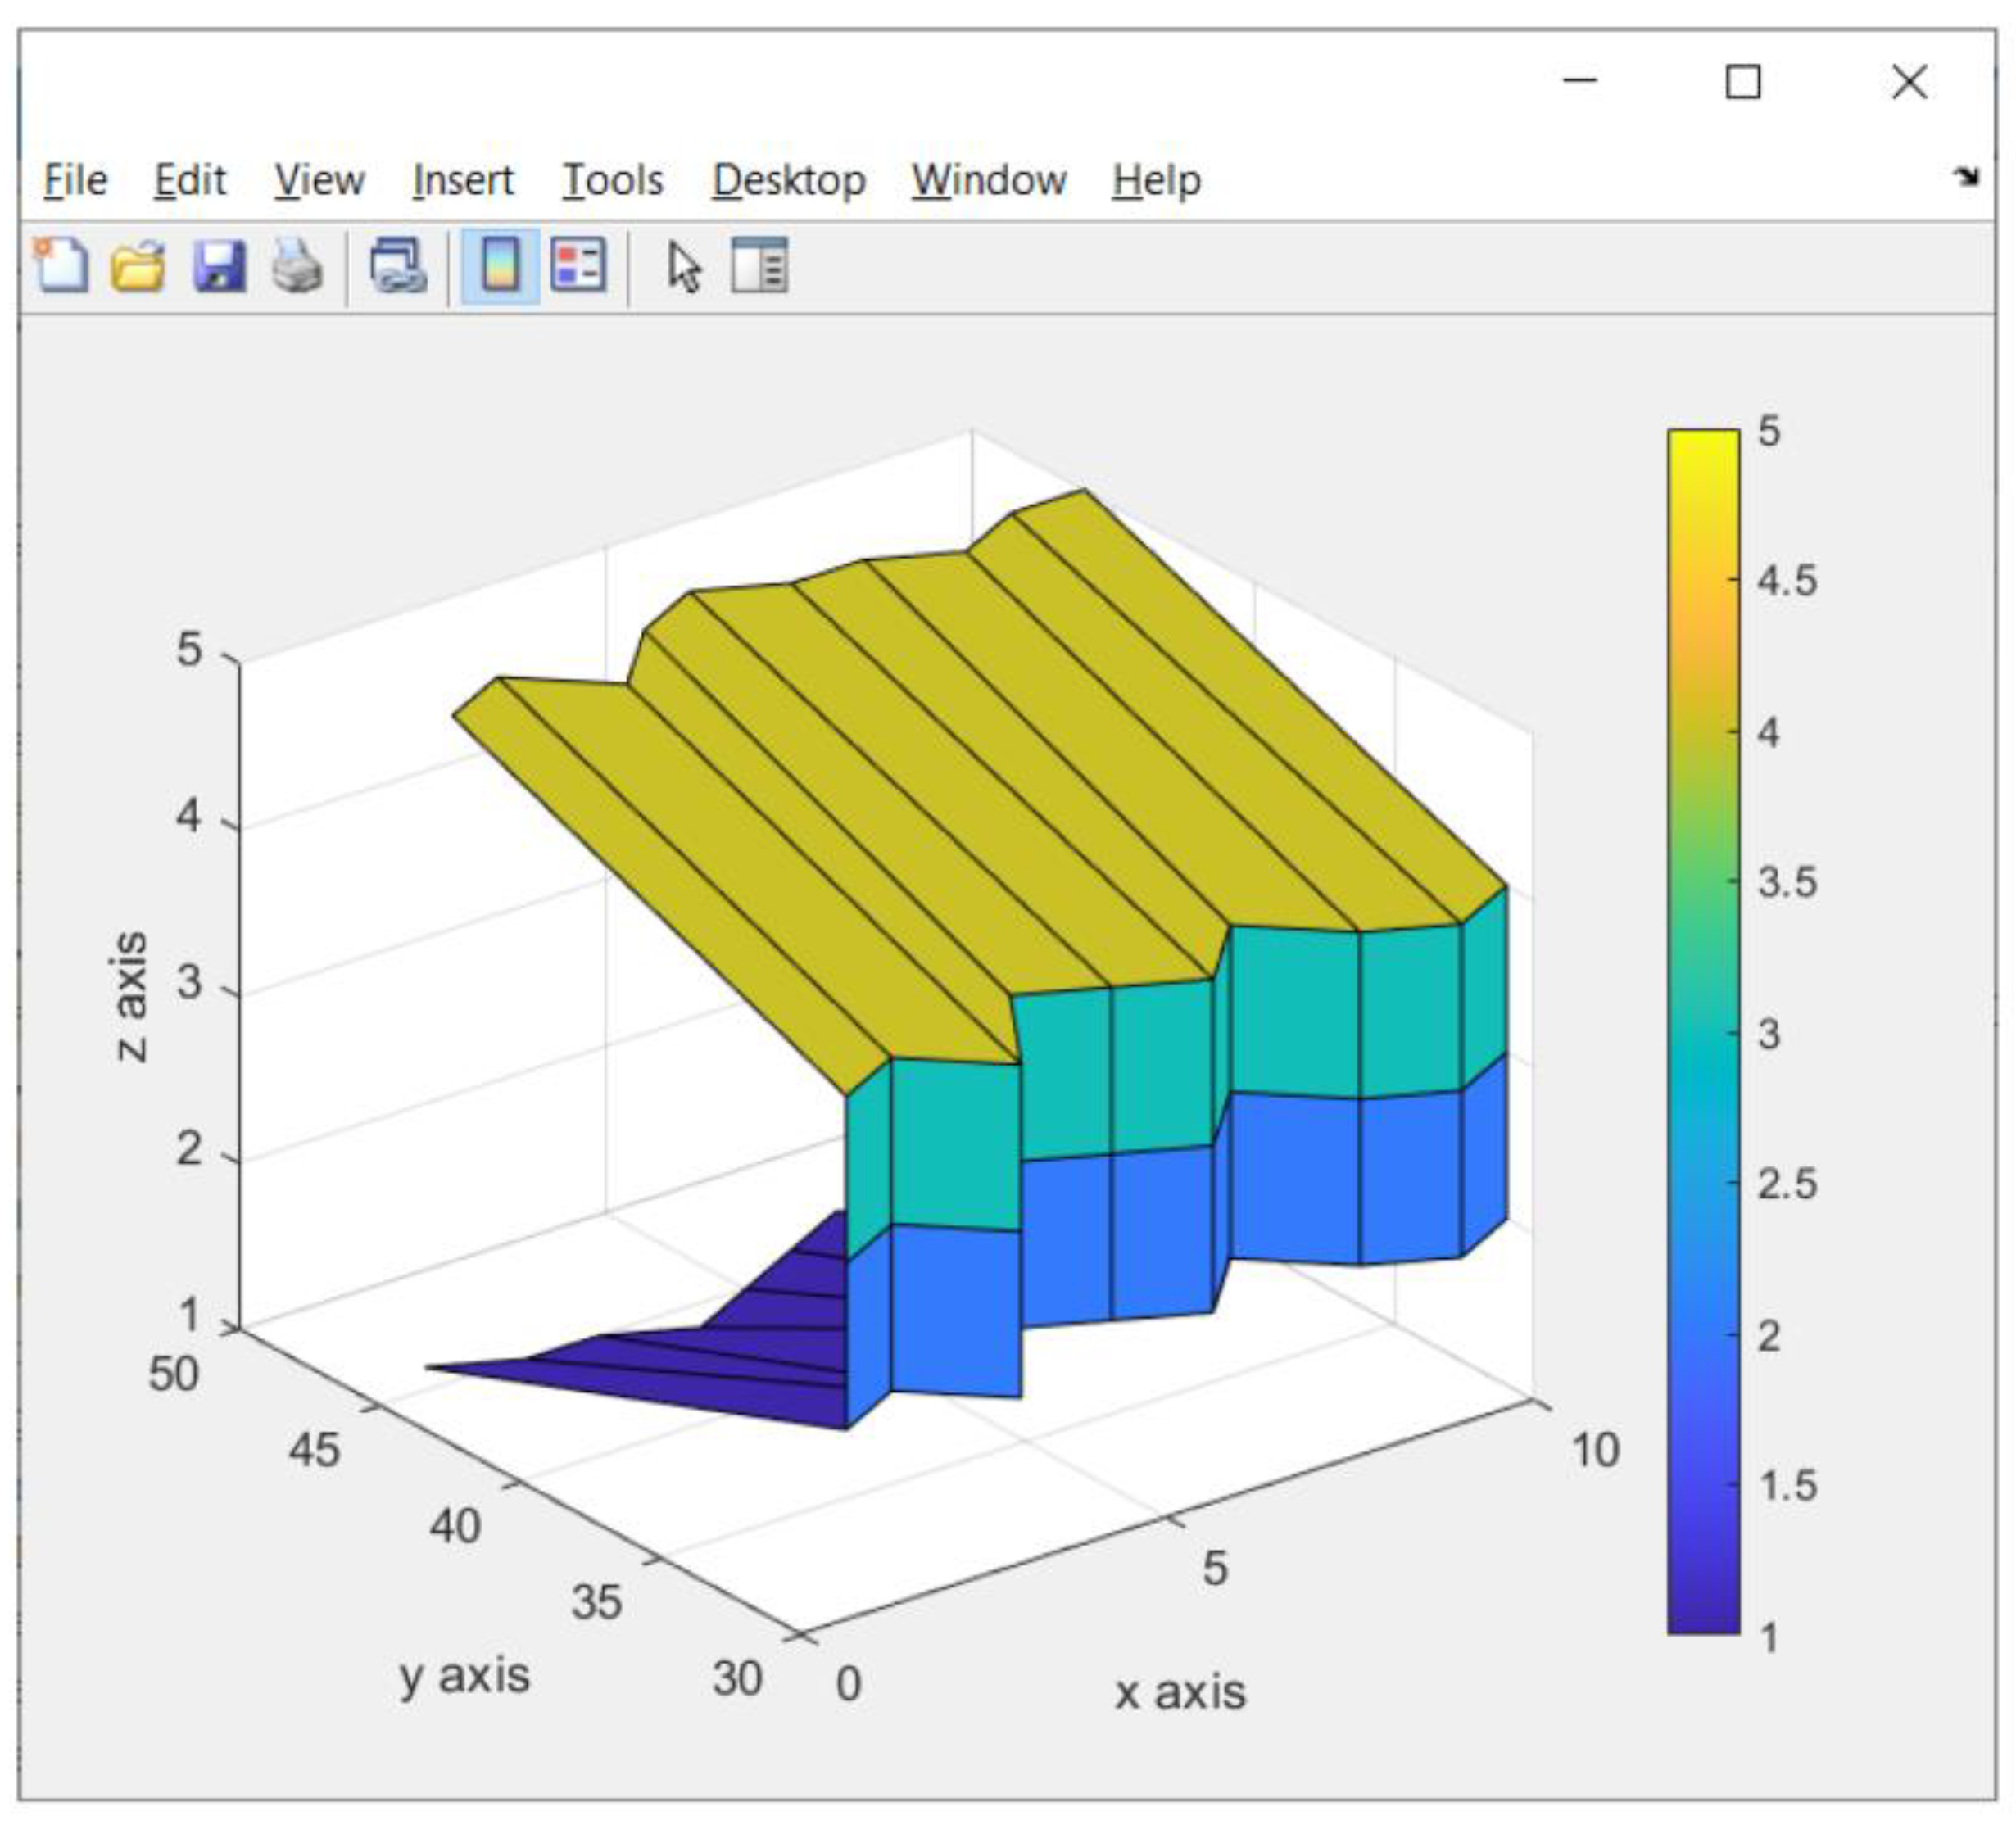
Task: Open the Help menu
Action: click(x=1156, y=181)
